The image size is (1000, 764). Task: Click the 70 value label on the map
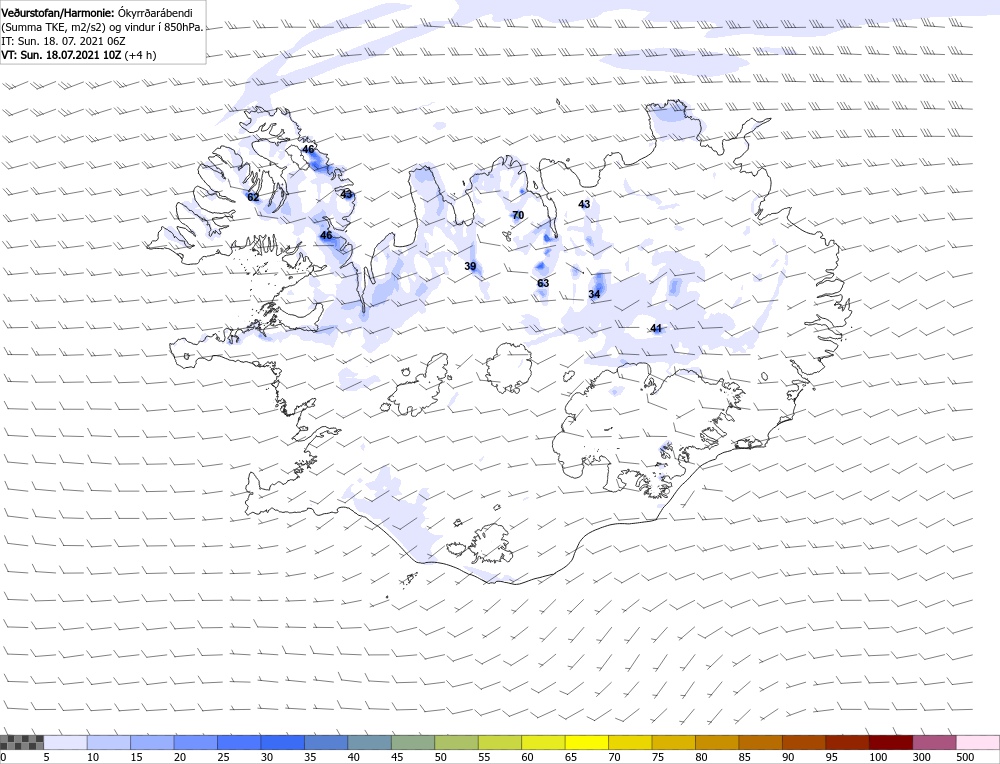pos(518,215)
